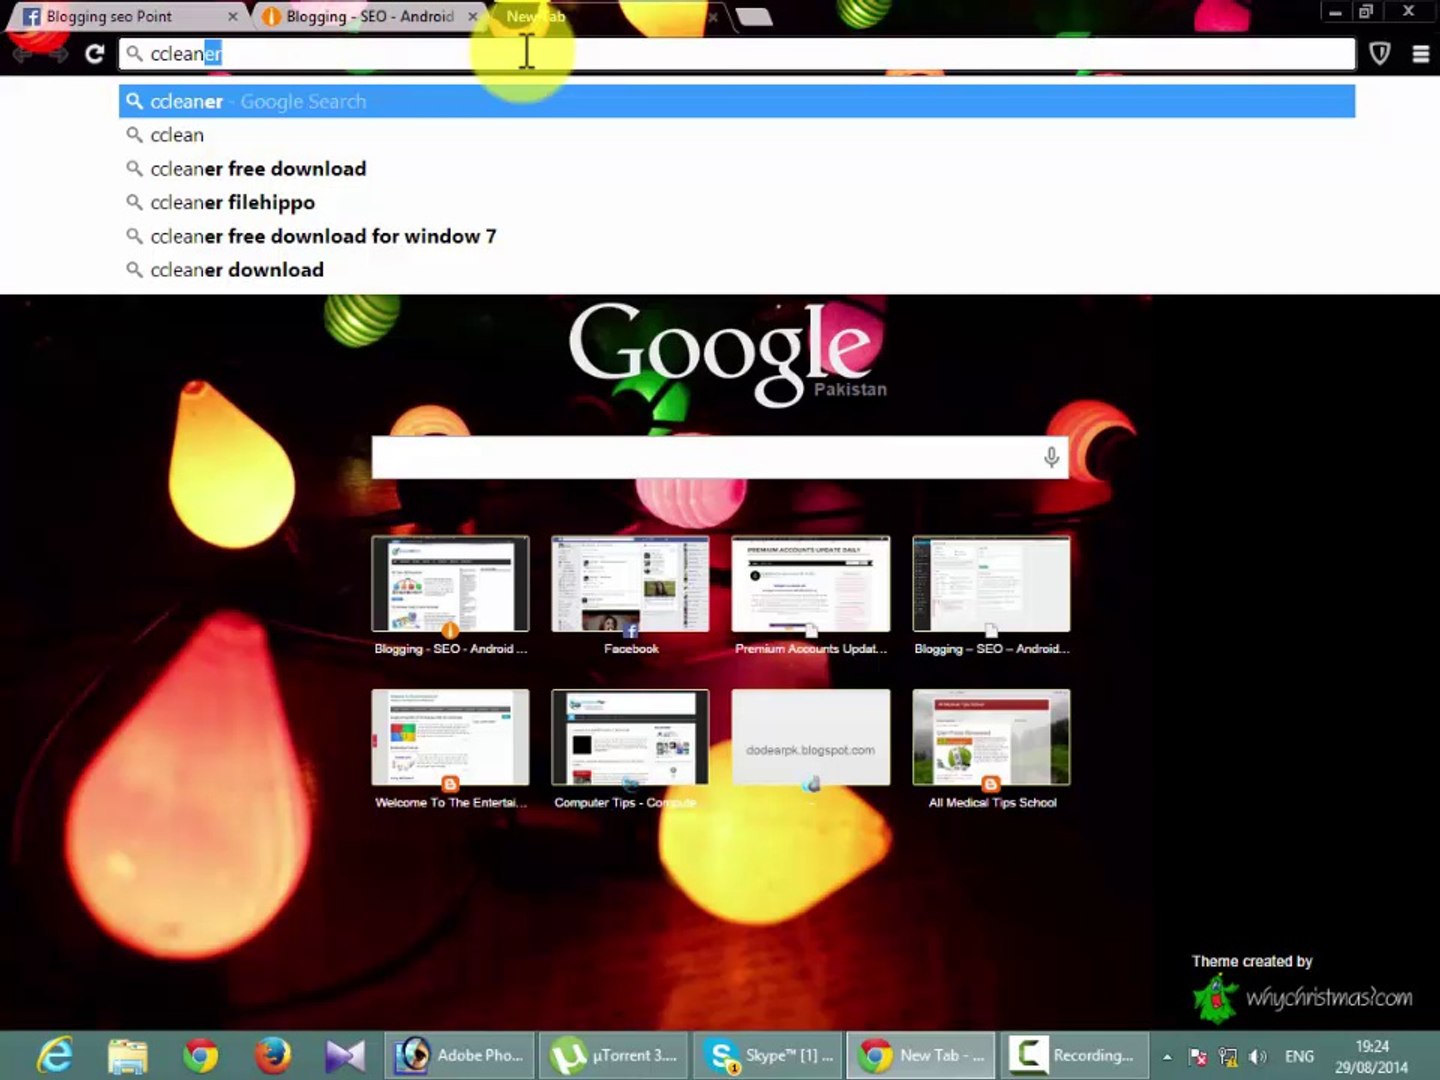Click the ENG language indicator
The image size is (1440, 1080).
click(1299, 1057)
